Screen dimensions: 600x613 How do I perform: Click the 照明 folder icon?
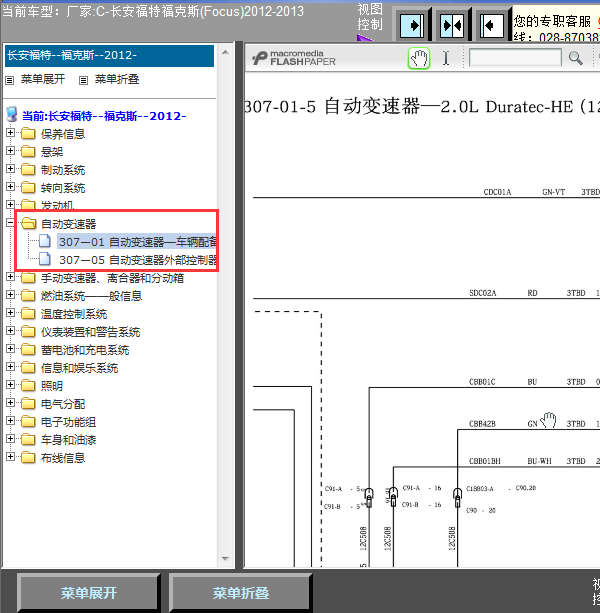click(x=28, y=385)
